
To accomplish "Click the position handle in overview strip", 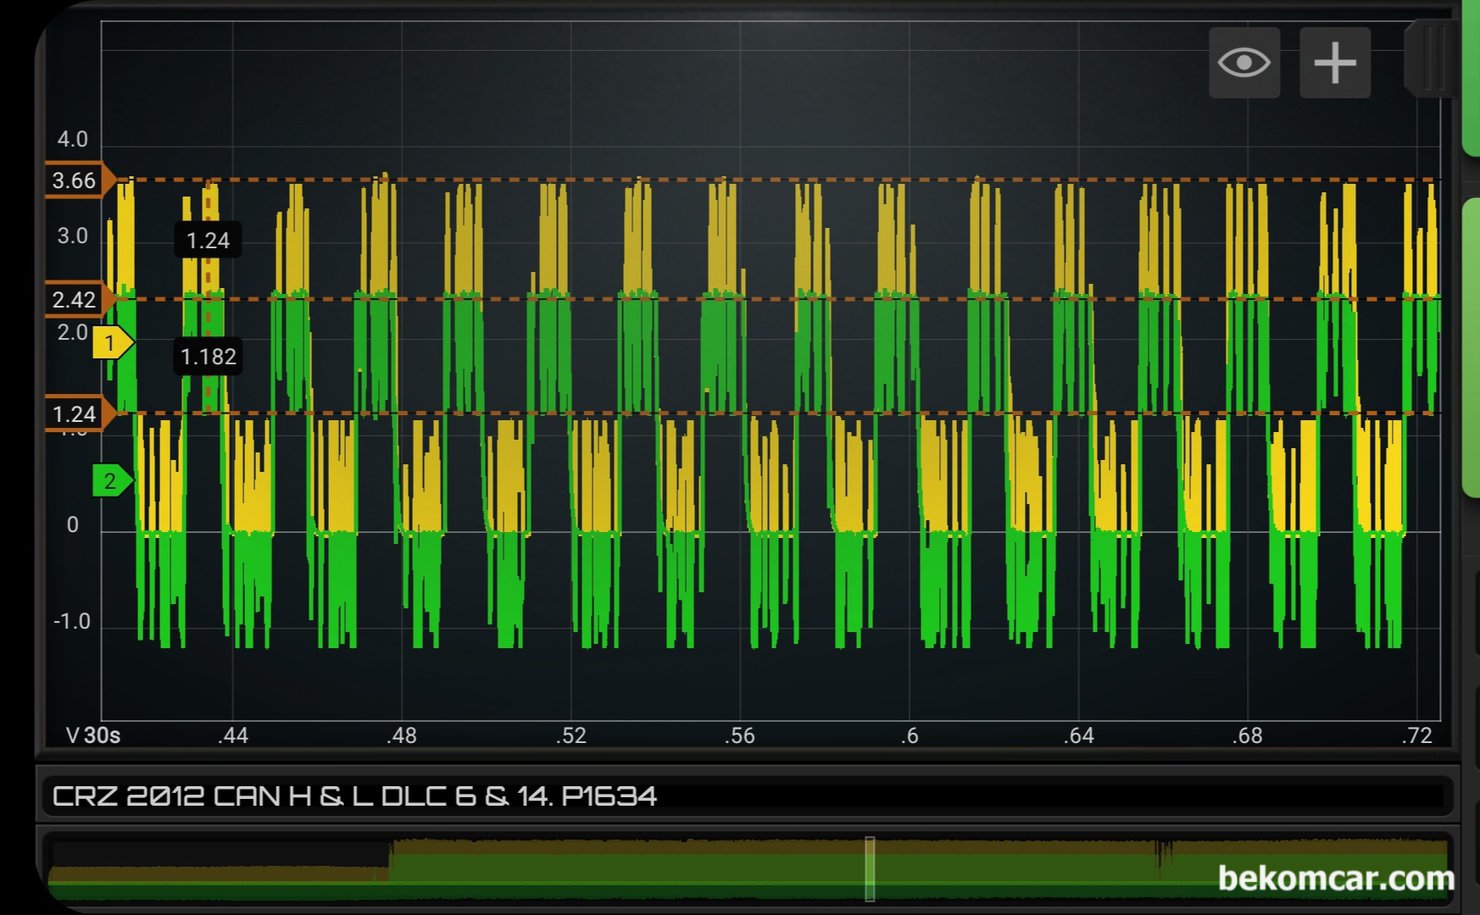I will coord(870,869).
